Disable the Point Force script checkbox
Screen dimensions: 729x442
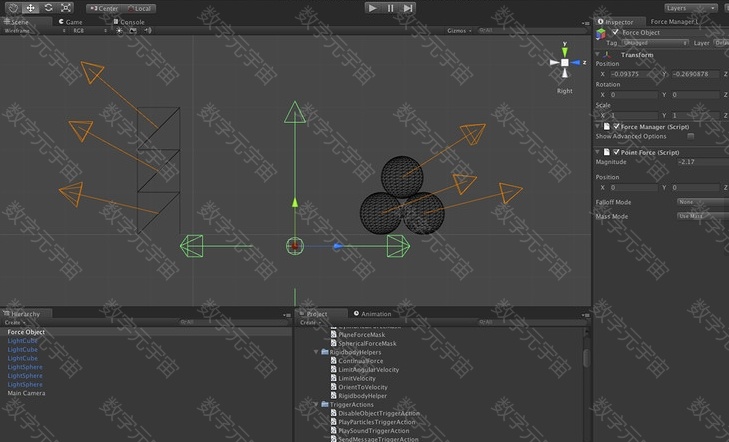616,152
